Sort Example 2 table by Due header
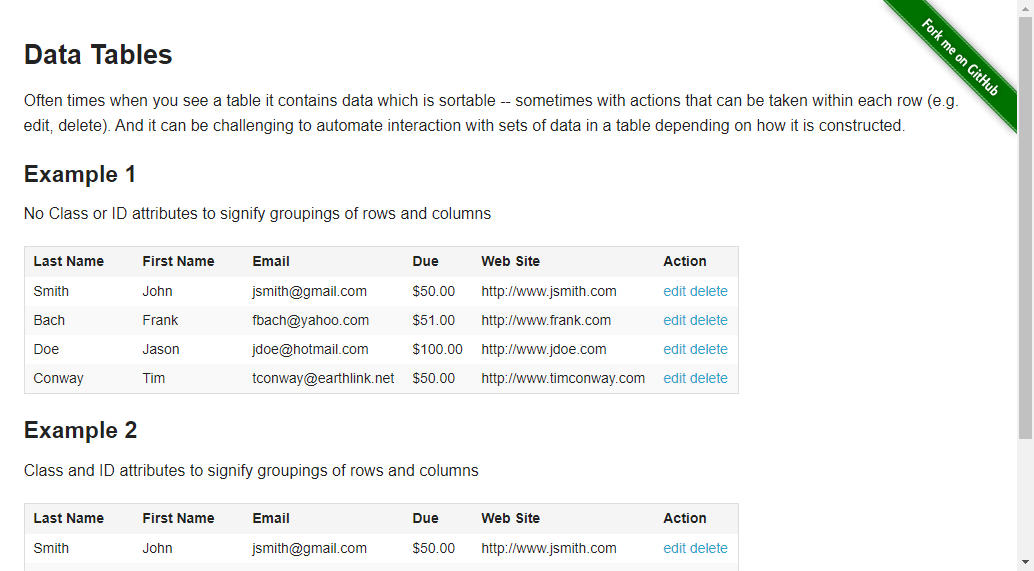This screenshot has width=1034, height=571. pyautogui.click(x=425, y=518)
